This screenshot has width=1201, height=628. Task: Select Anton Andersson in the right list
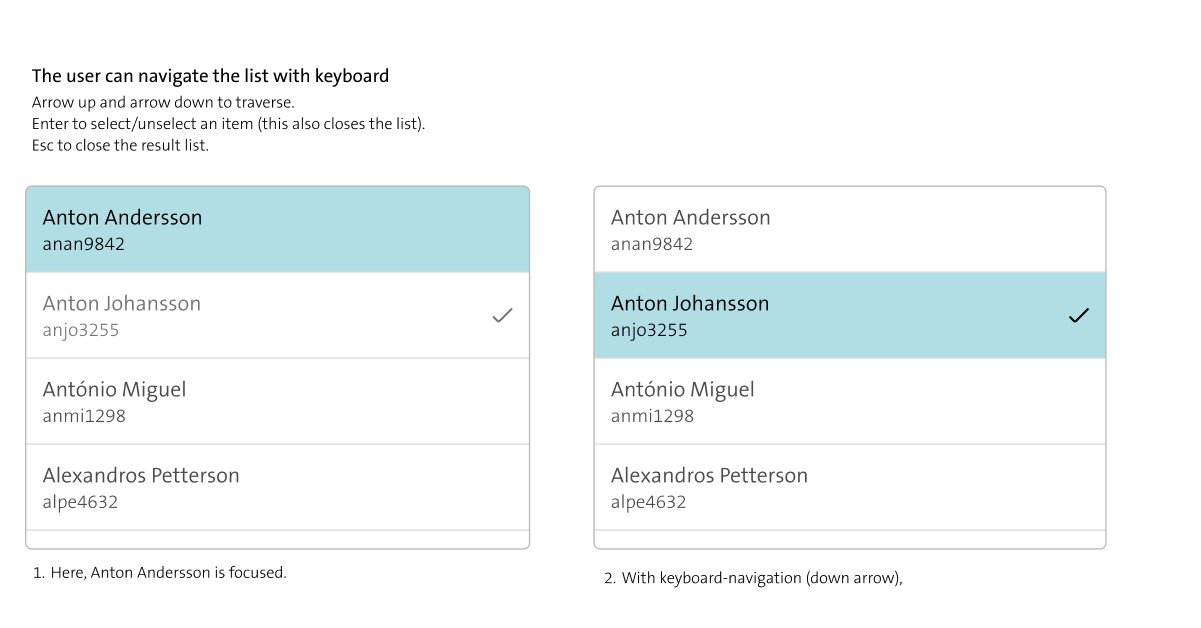[690, 218]
